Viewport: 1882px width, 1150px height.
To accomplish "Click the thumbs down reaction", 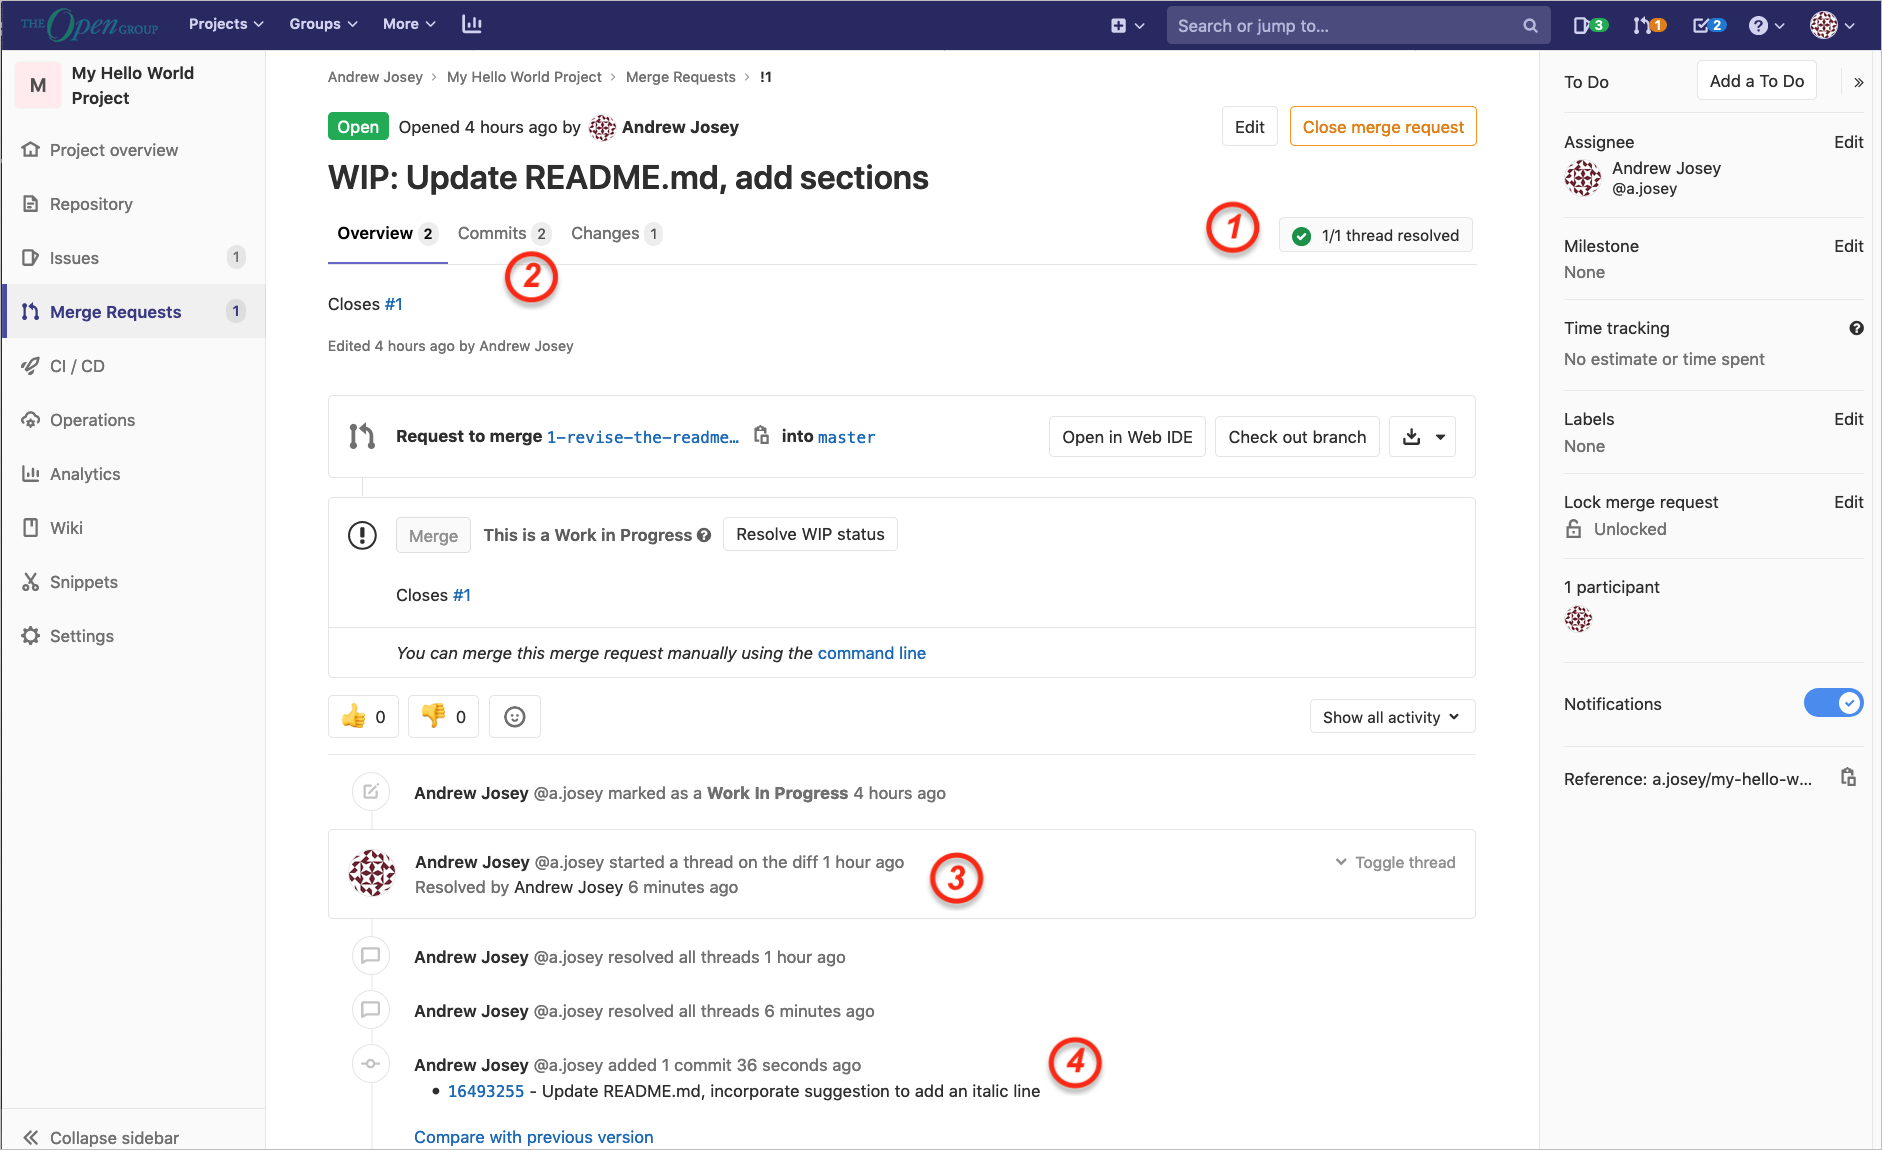I will (444, 716).
